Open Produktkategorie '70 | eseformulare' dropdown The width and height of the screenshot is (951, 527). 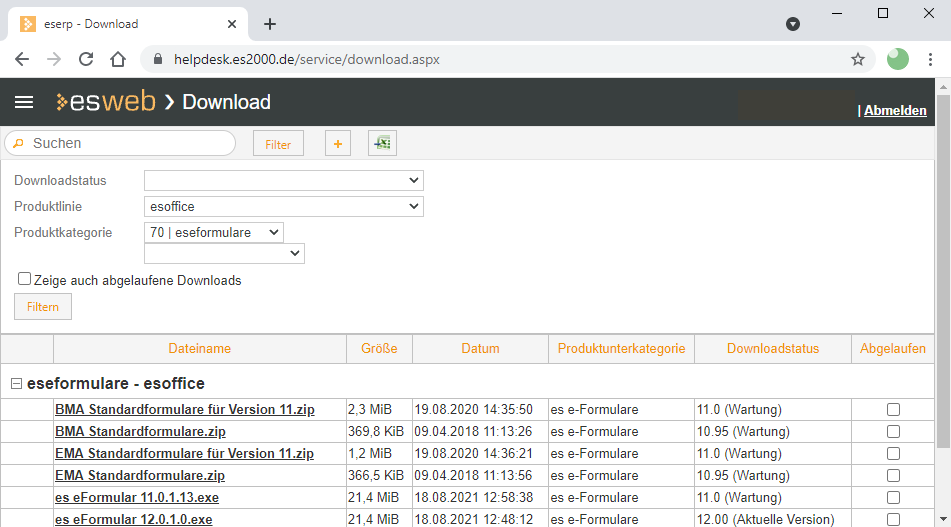pyautogui.click(x=214, y=232)
